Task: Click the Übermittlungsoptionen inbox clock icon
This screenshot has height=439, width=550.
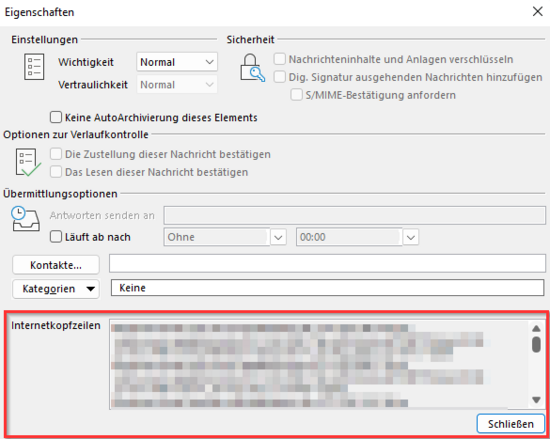Action: tap(25, 219)
